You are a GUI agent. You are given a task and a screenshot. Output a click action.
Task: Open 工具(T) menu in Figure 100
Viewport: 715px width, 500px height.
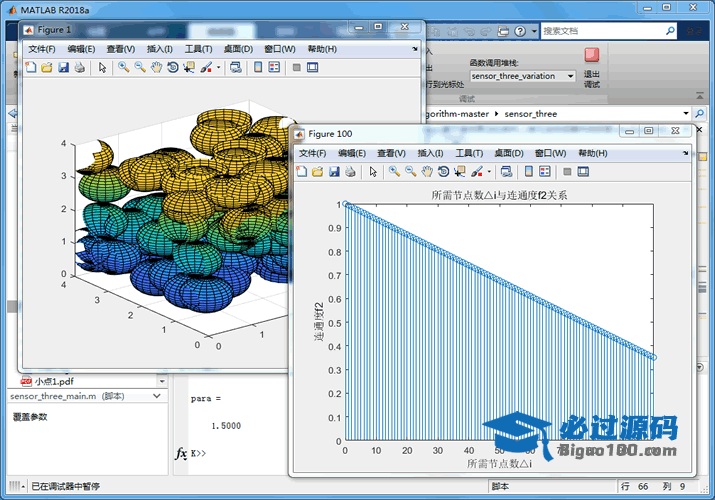coord(469,154)
